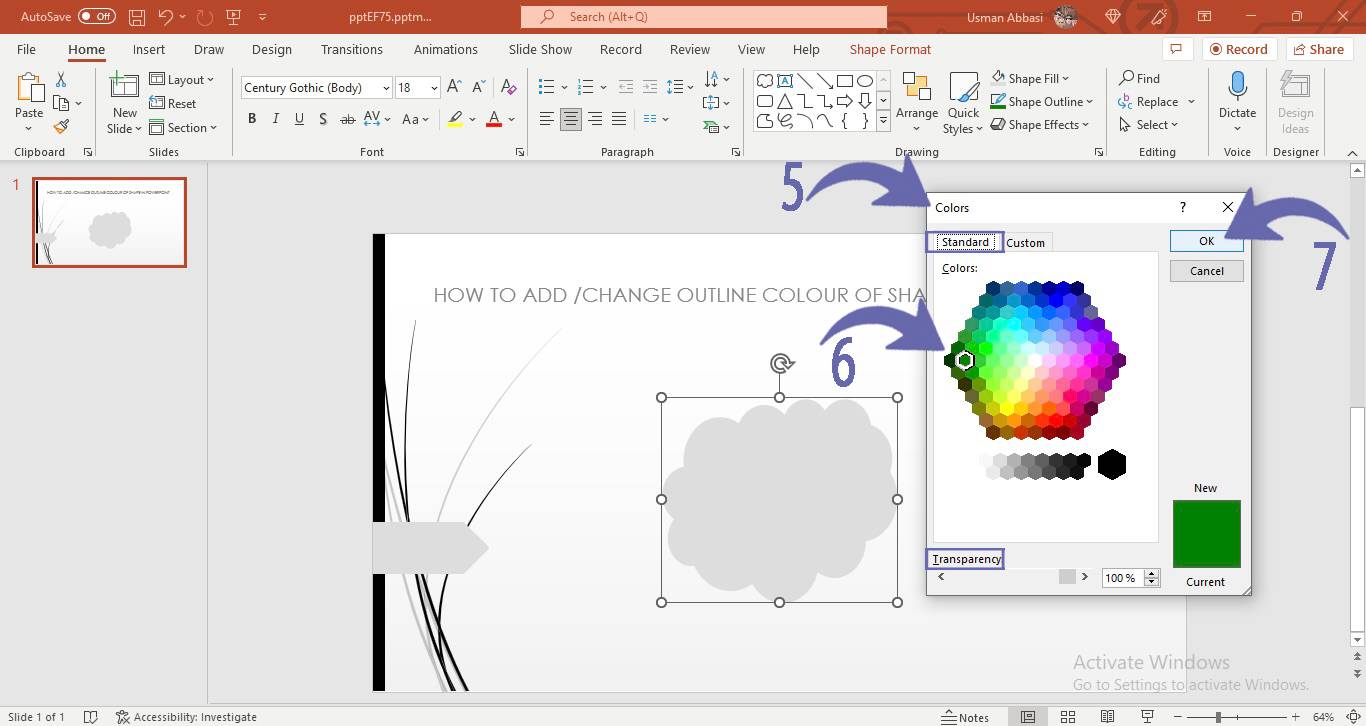Pick the white center hexagon color
Image resolution: width=1366 pixels, height=726 pixels.
1036,359
